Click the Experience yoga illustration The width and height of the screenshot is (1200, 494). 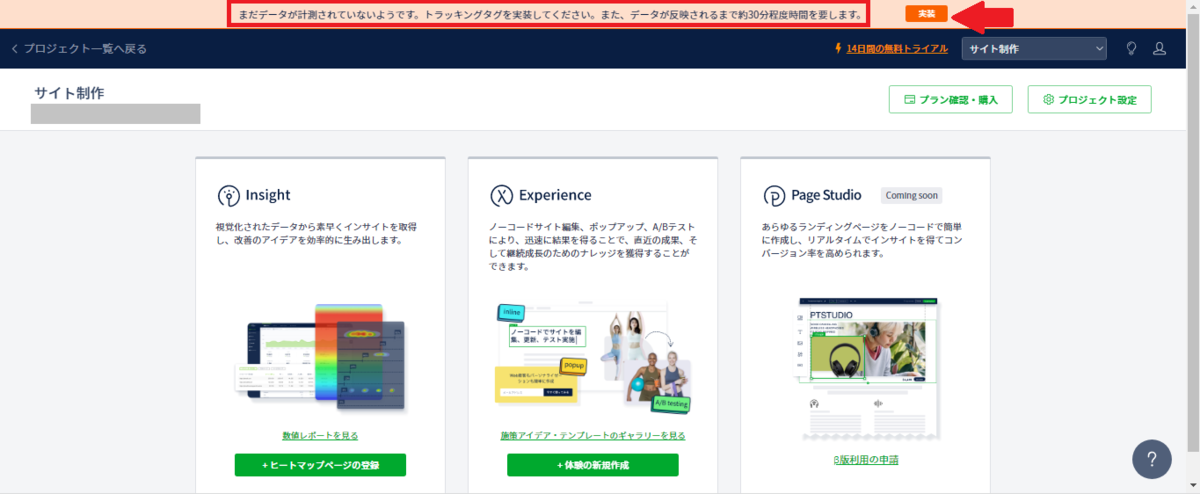(593, 359)
